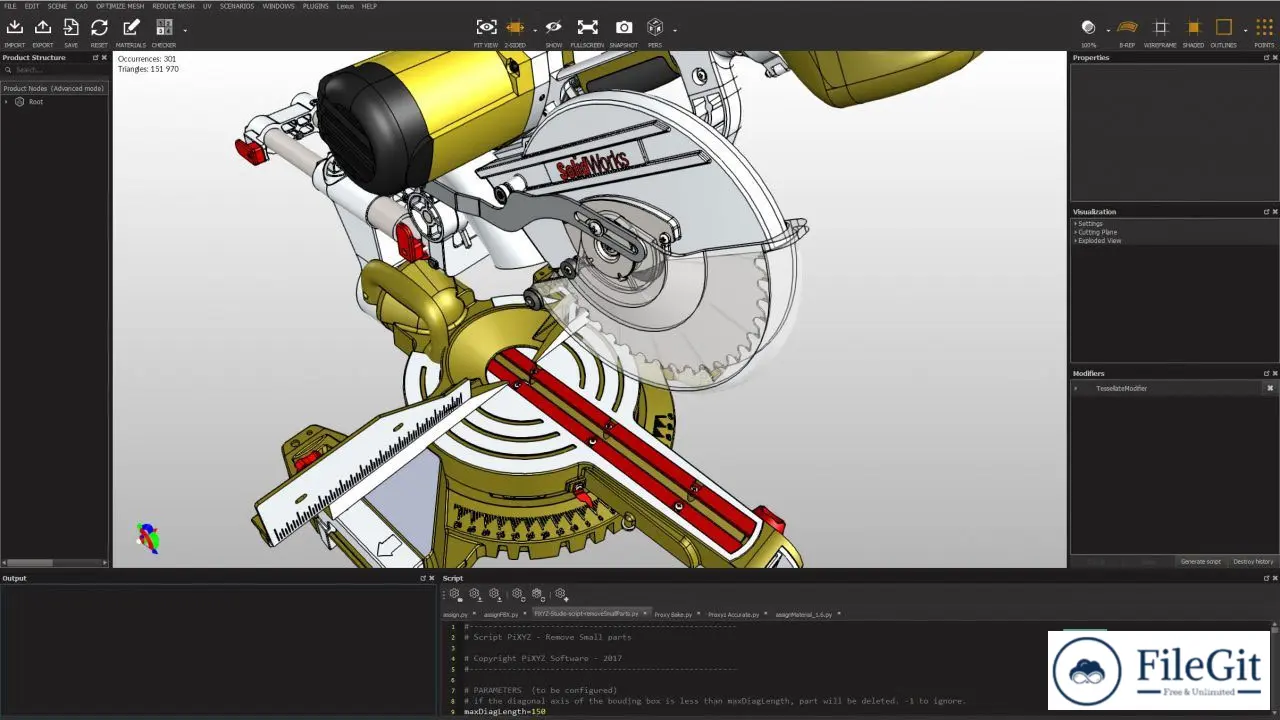The width and height of the screenshot is (1280, 720).
Task: Click the Pers perspective camera icon
Action: coord(655,28)
